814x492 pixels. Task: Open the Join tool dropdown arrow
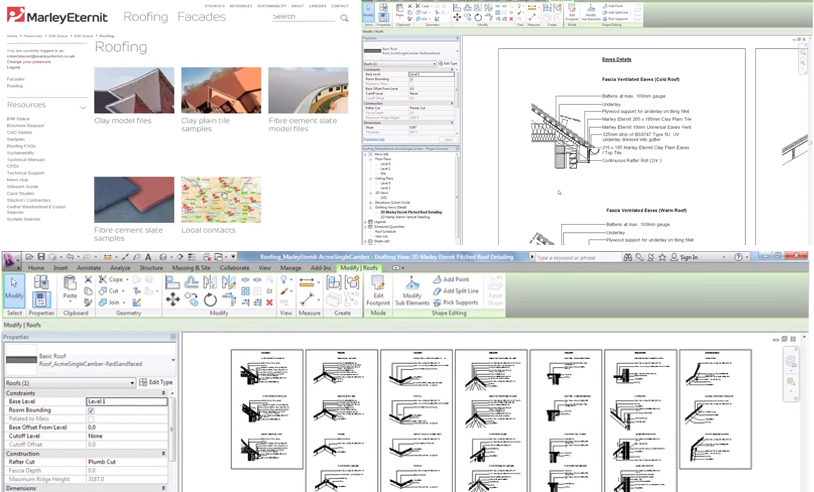124,302
